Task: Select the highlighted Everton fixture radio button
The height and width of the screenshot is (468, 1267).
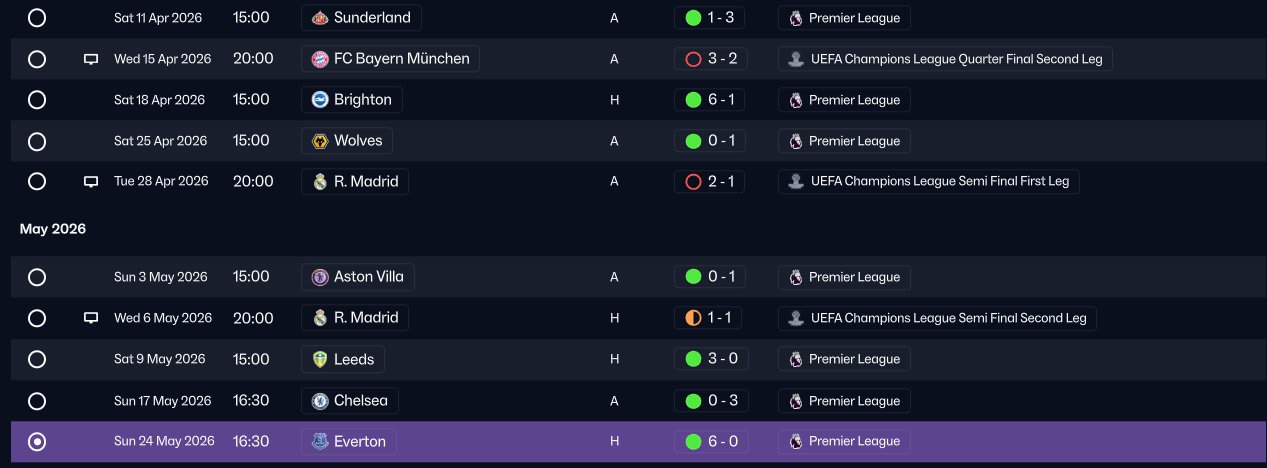Action: click(x=37, y=441)
